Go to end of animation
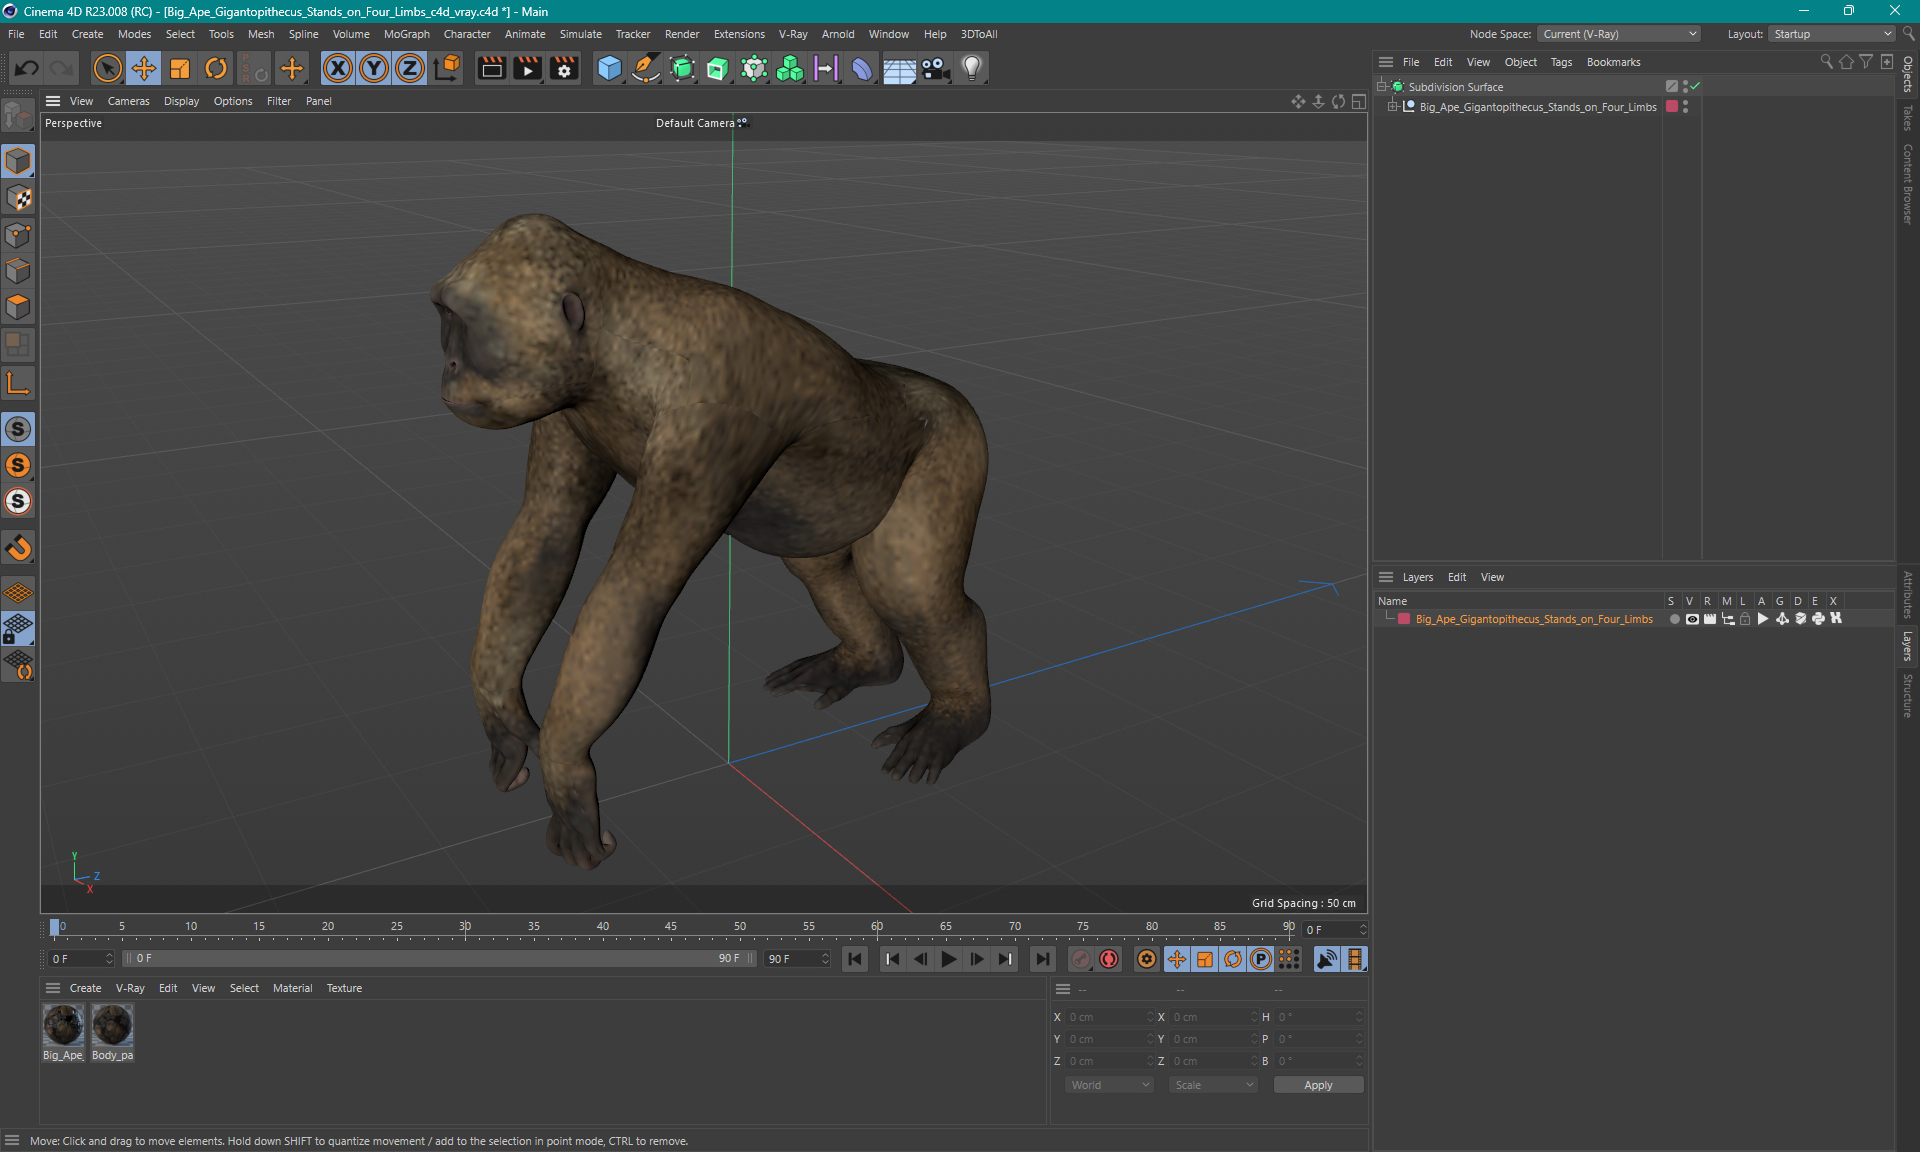 pyautogui.click(x=1043, y=959)
